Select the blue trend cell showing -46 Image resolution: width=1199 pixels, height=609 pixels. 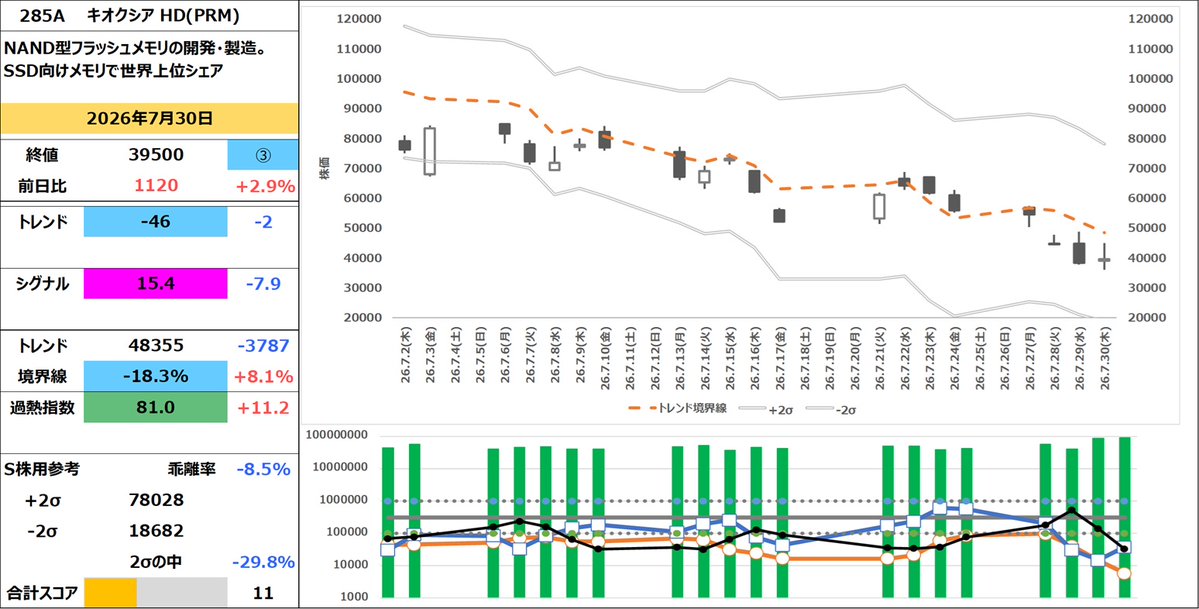pos(155,222)
